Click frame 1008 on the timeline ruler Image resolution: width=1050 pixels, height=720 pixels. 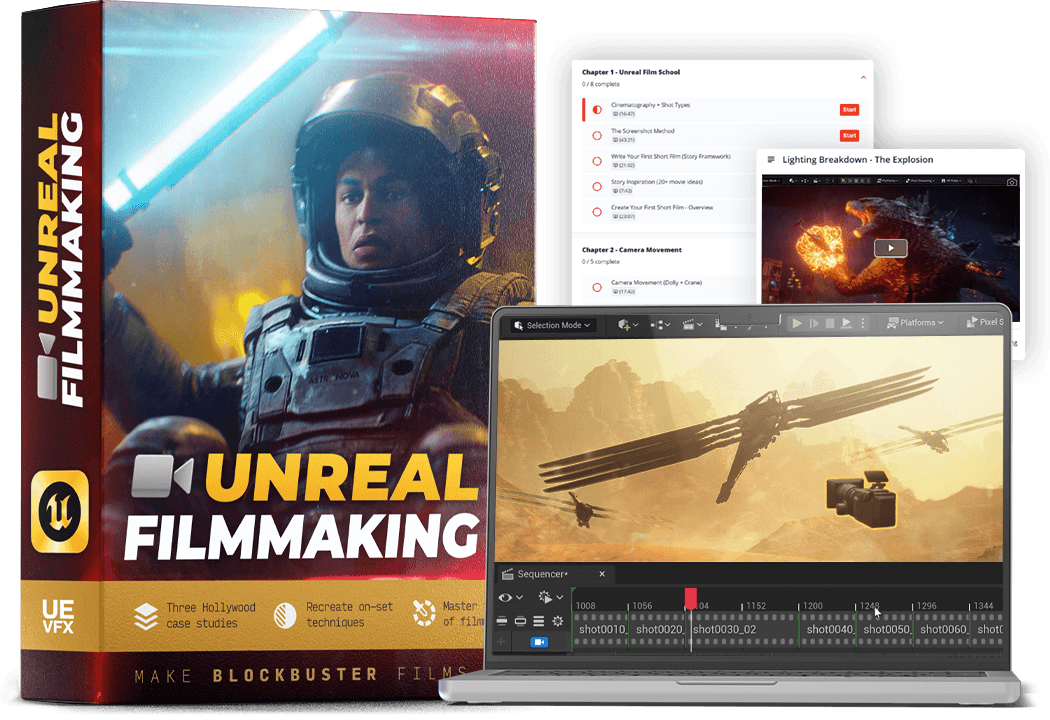pyautogui.click(x=585, y=605)
